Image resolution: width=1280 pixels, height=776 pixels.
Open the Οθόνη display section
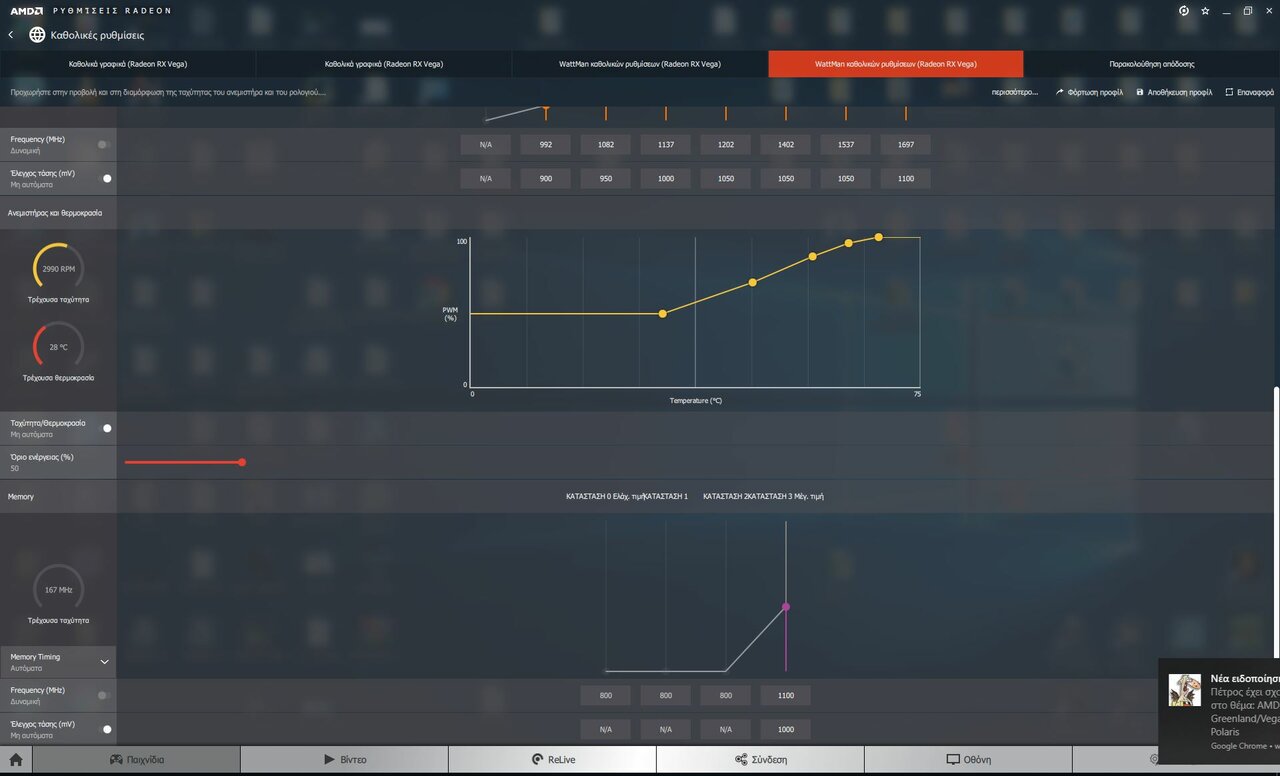coord(968,759)
